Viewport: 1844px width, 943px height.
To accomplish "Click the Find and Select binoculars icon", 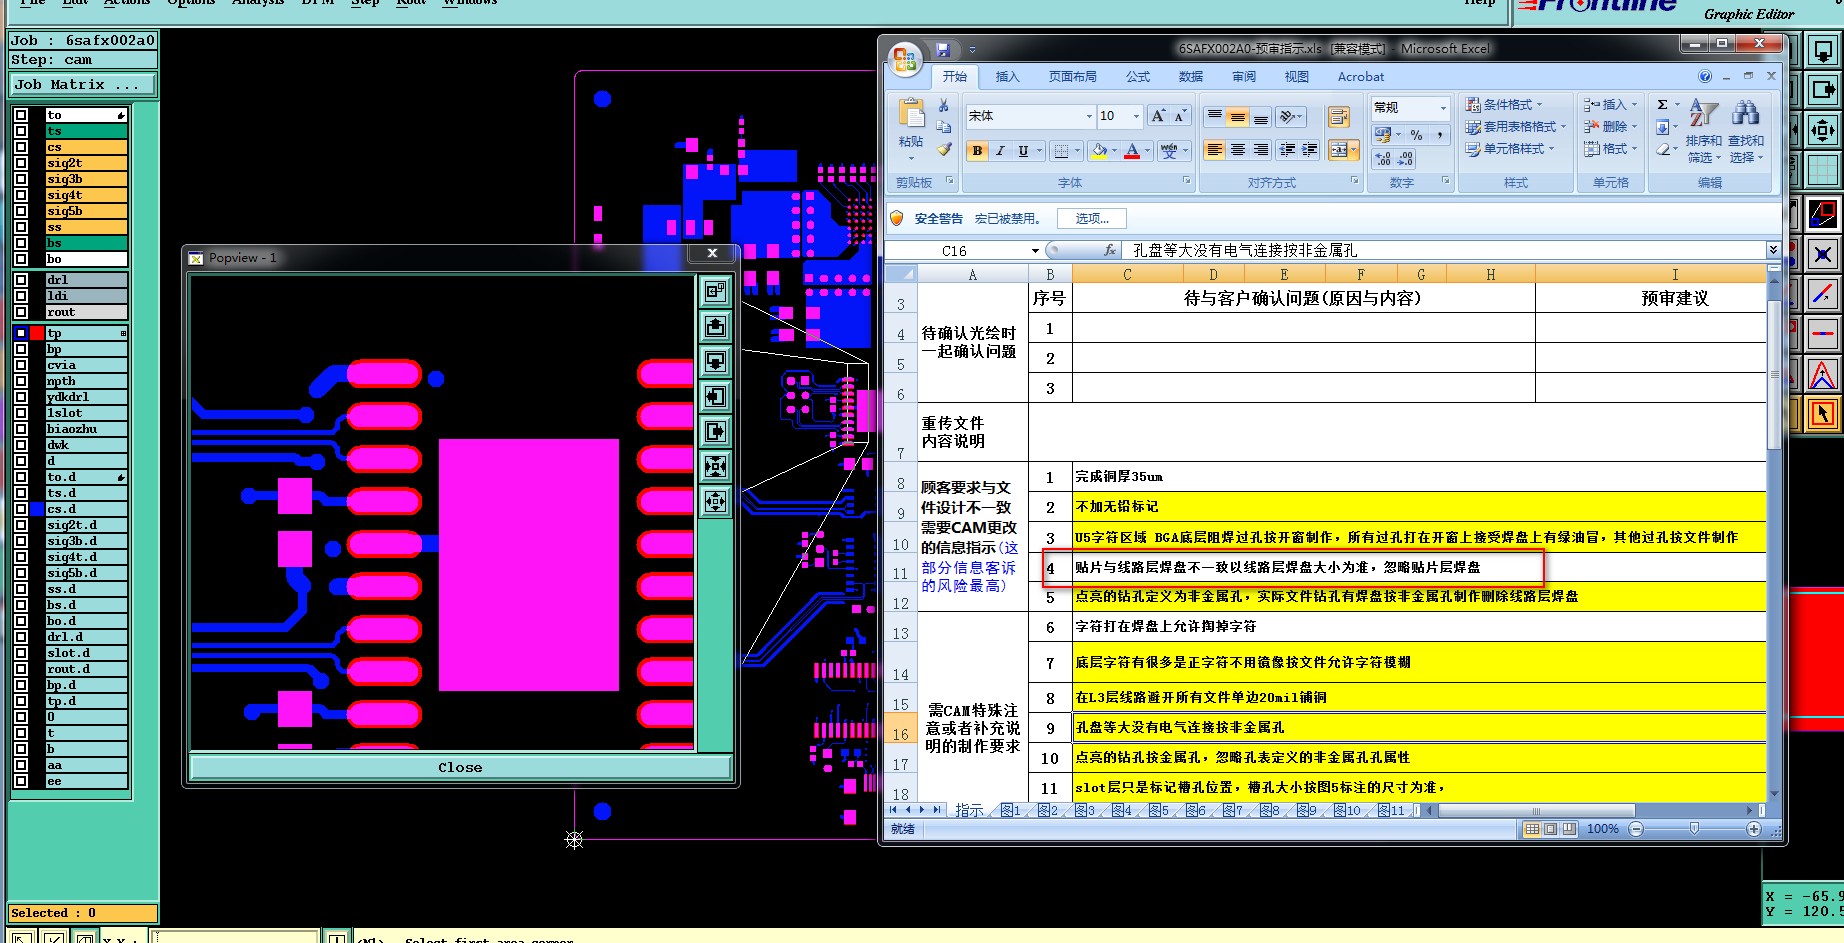I will click(x=1745, y=114).
